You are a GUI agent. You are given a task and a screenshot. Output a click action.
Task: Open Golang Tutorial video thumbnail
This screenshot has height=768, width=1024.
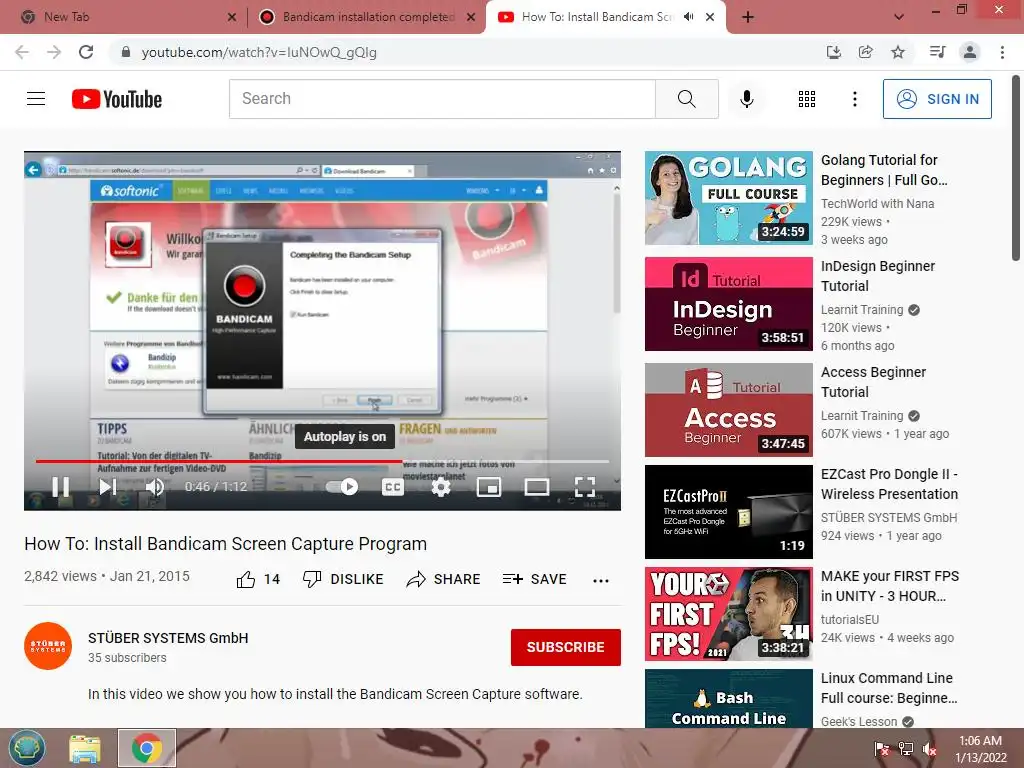(728, 198)
